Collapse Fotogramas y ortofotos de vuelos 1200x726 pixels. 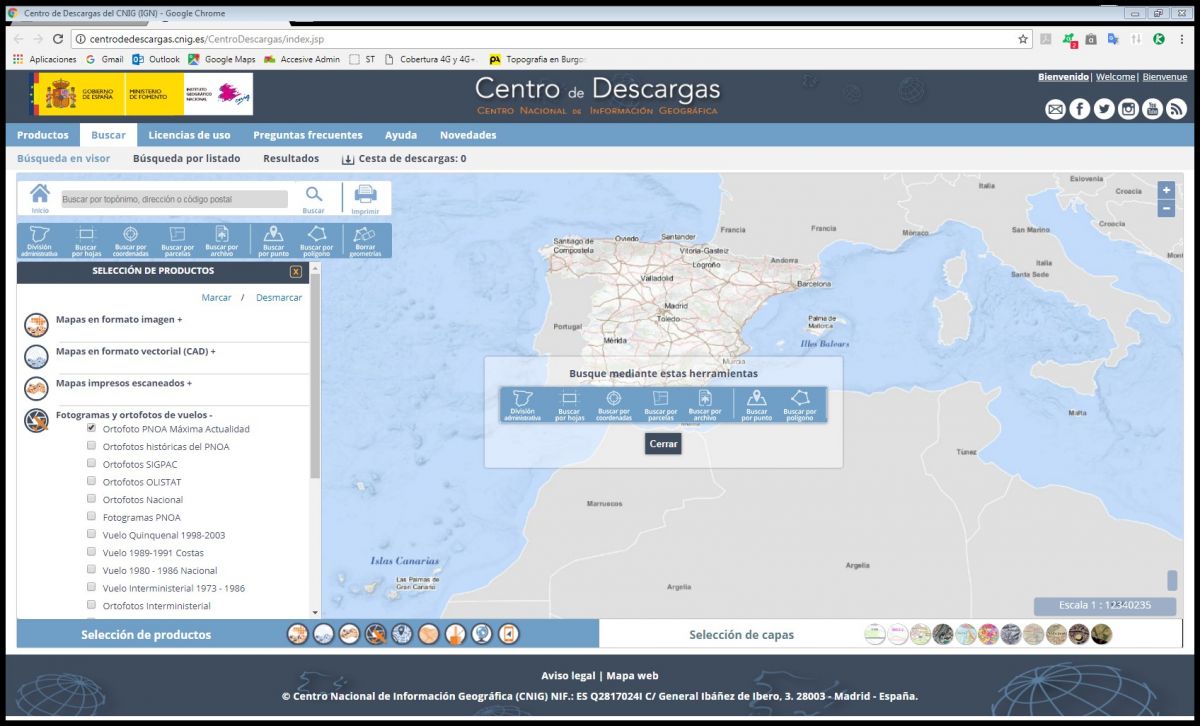click(x=134, y=414)
